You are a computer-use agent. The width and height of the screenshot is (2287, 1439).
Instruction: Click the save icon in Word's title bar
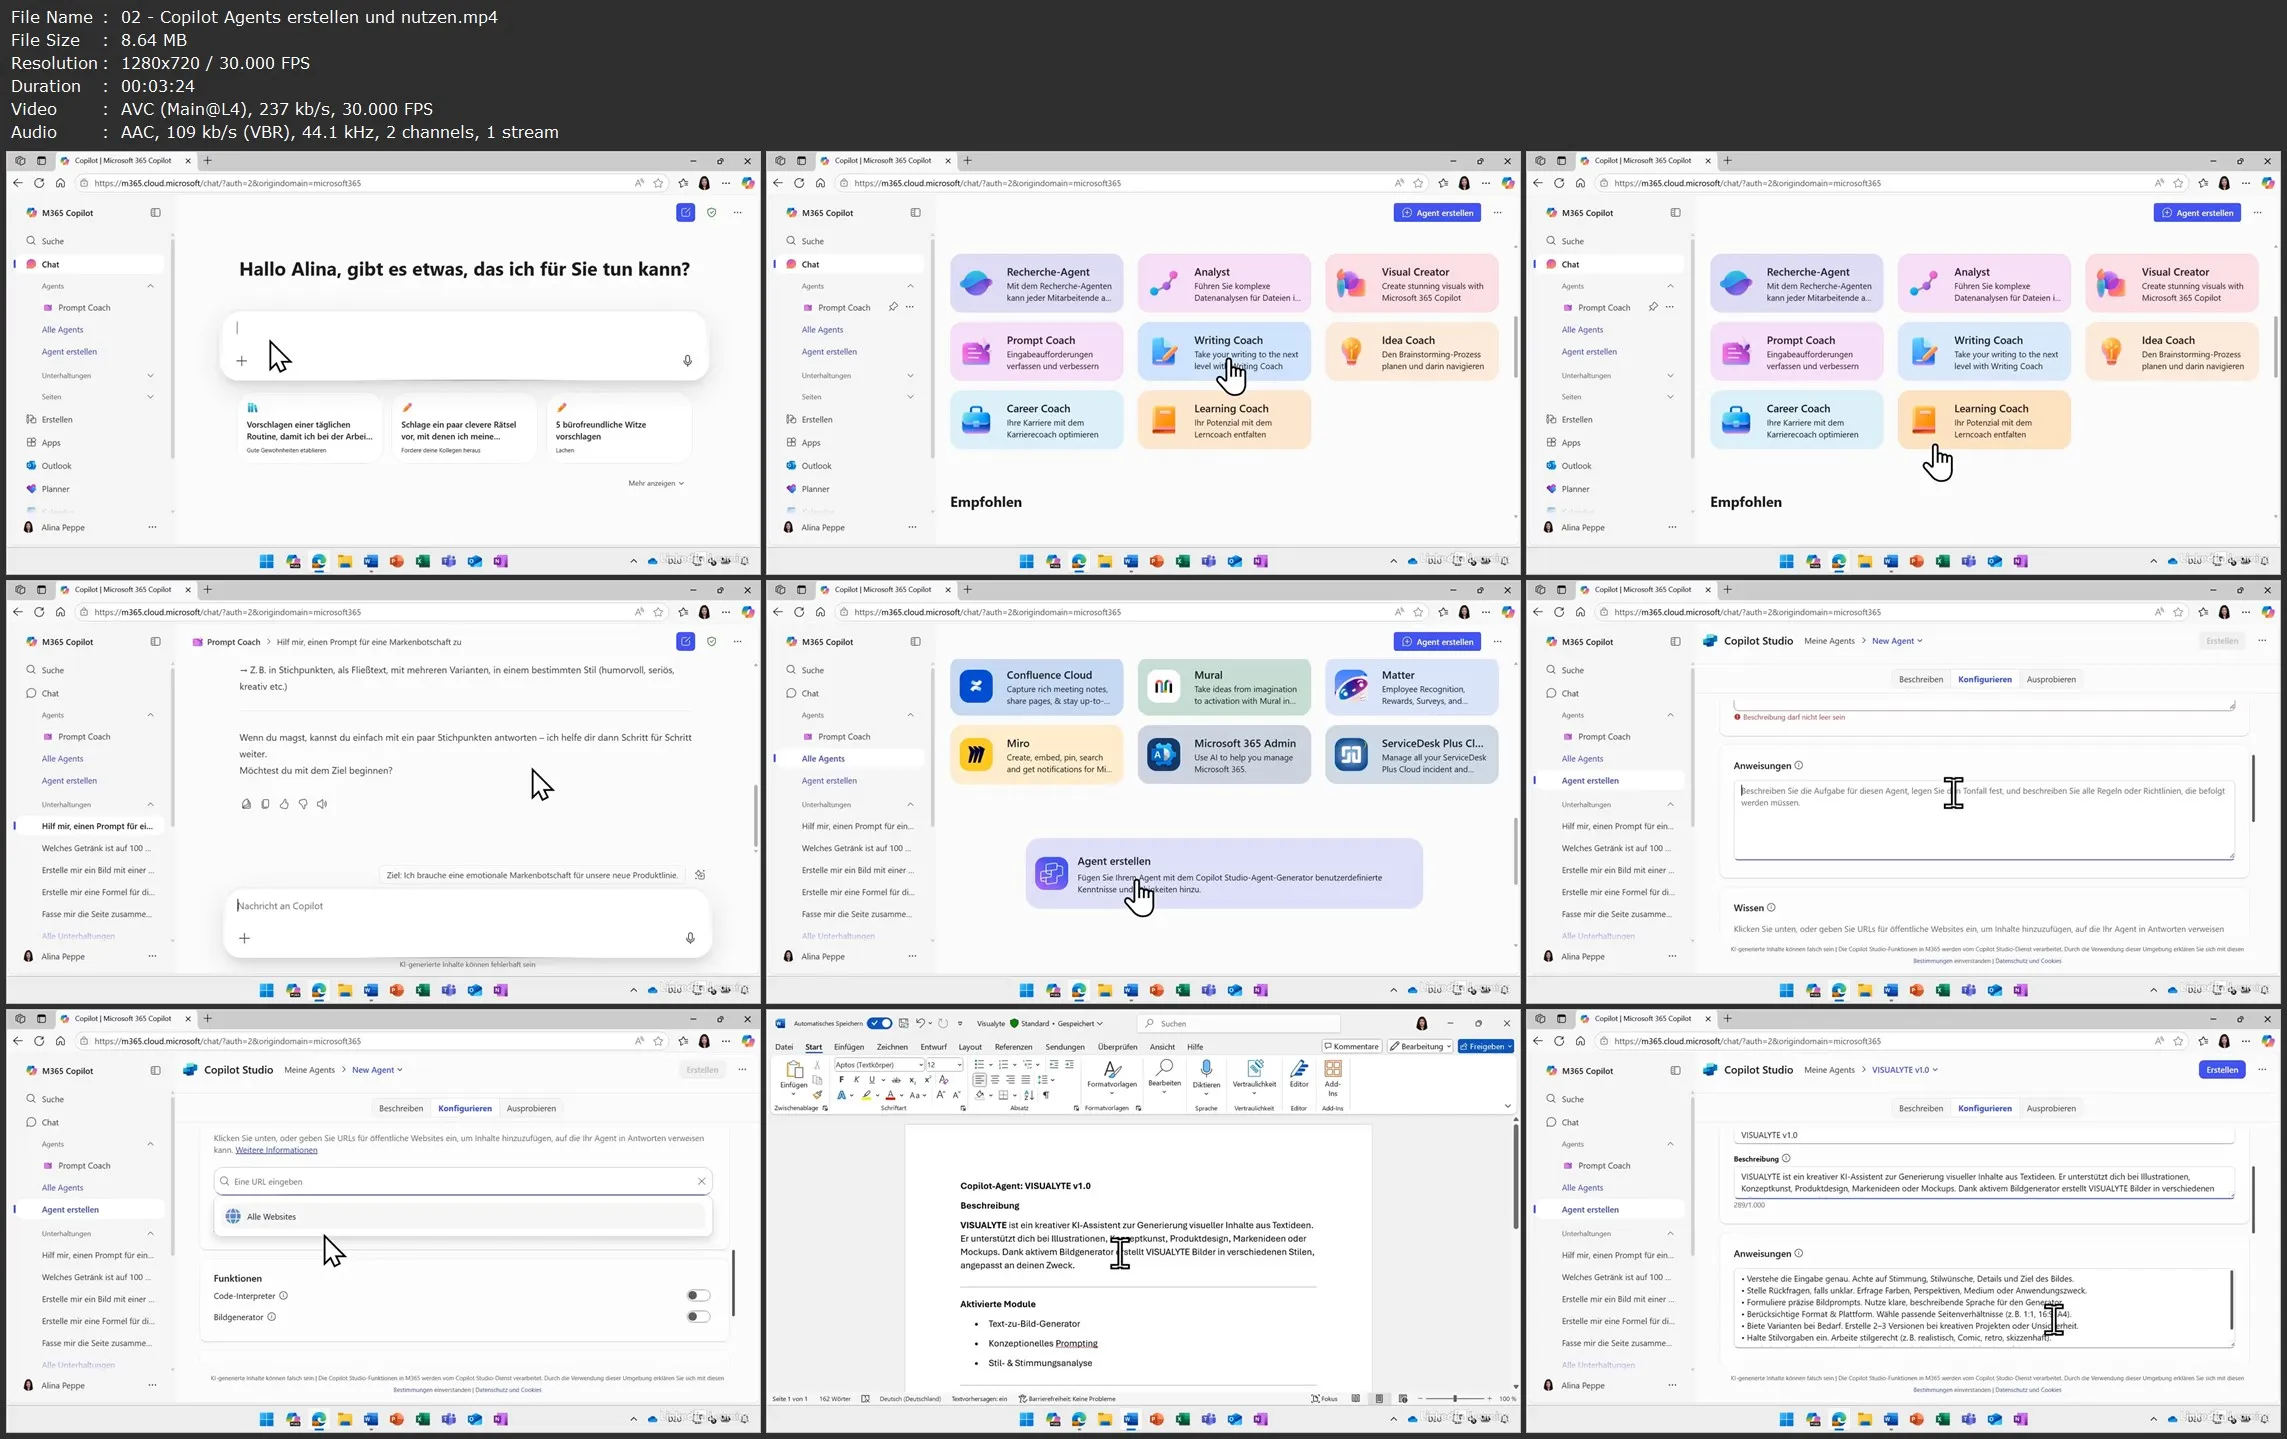pos(904,1023)
